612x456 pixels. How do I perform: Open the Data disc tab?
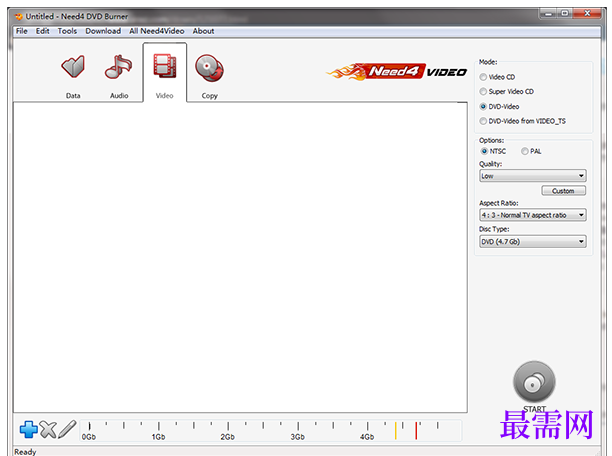[73, 76]
